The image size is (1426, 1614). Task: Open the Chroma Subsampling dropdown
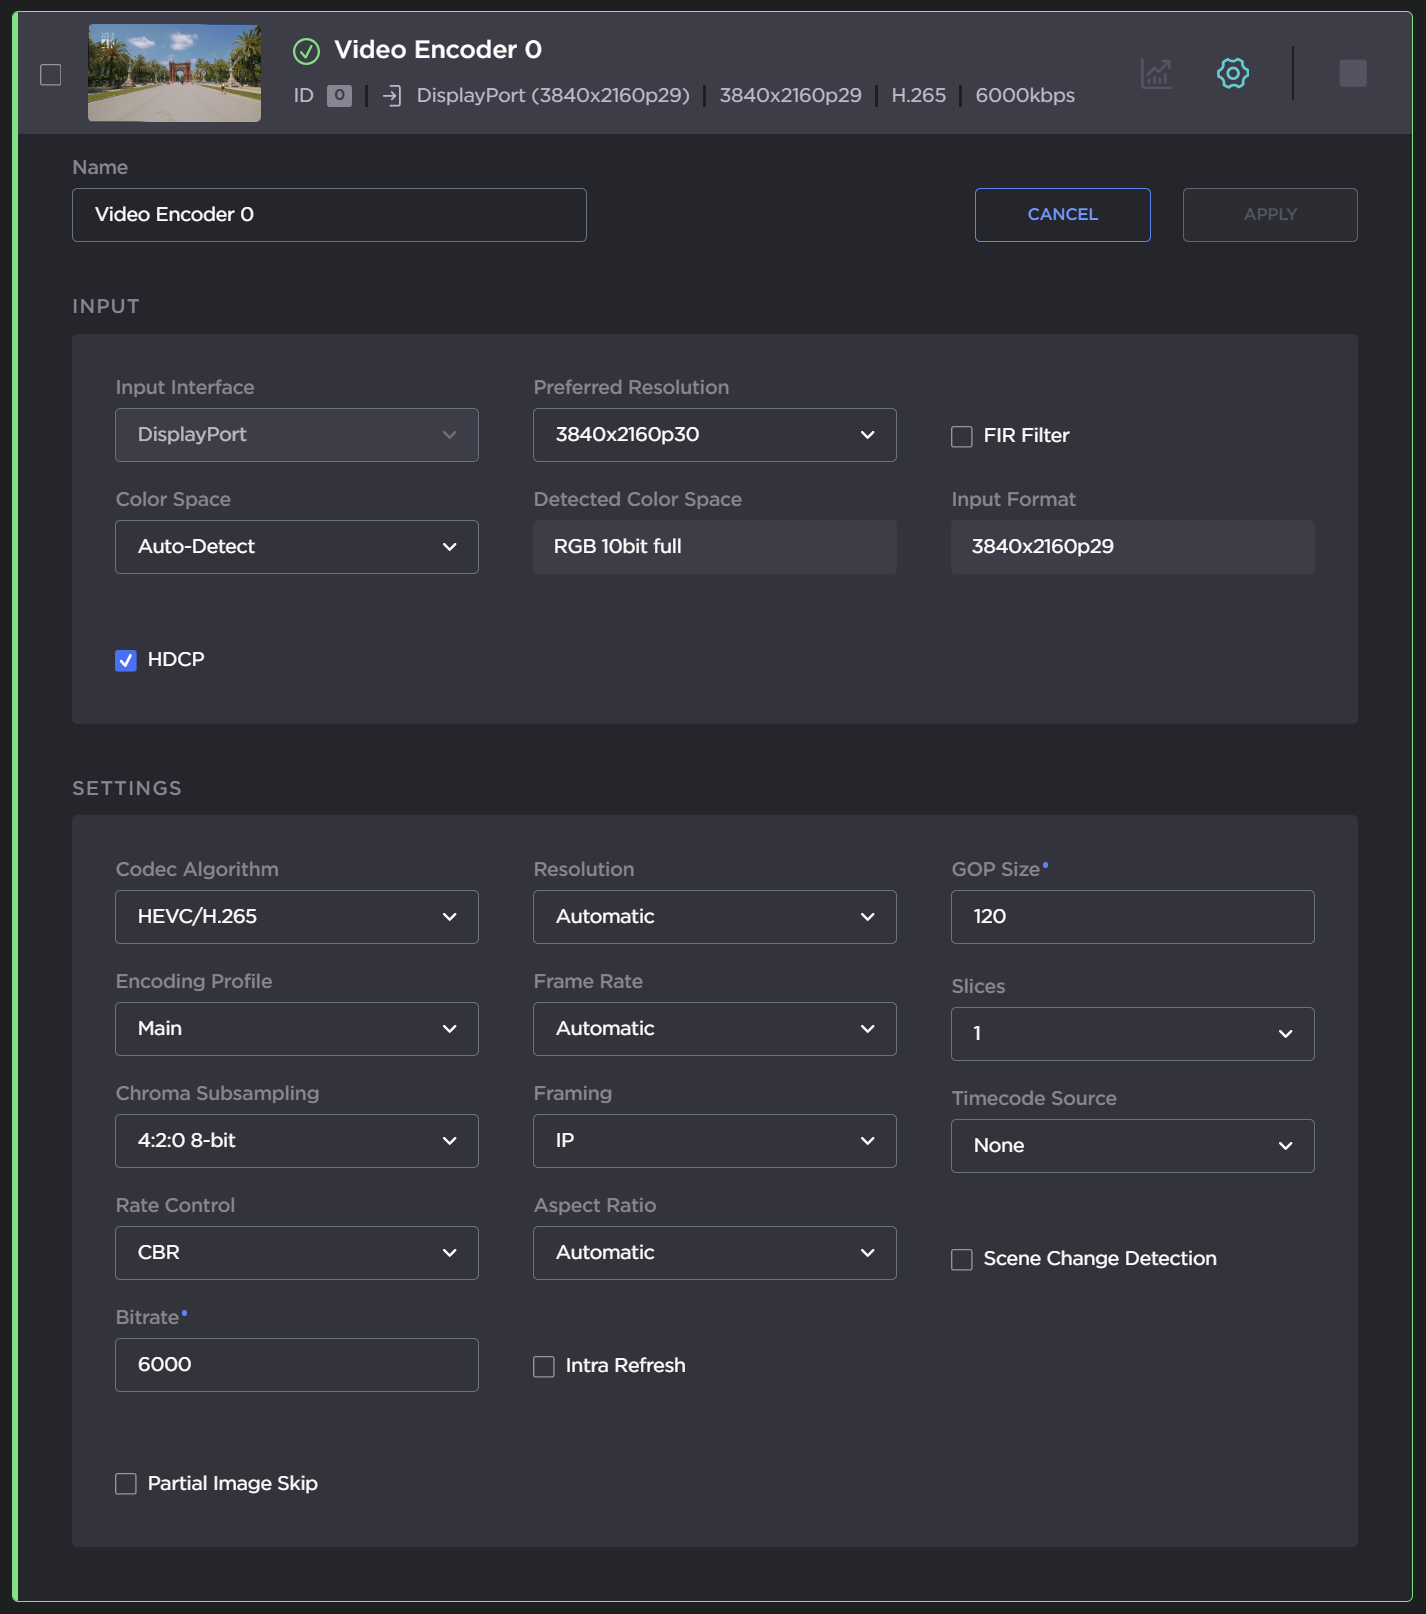click(296, 1141)
